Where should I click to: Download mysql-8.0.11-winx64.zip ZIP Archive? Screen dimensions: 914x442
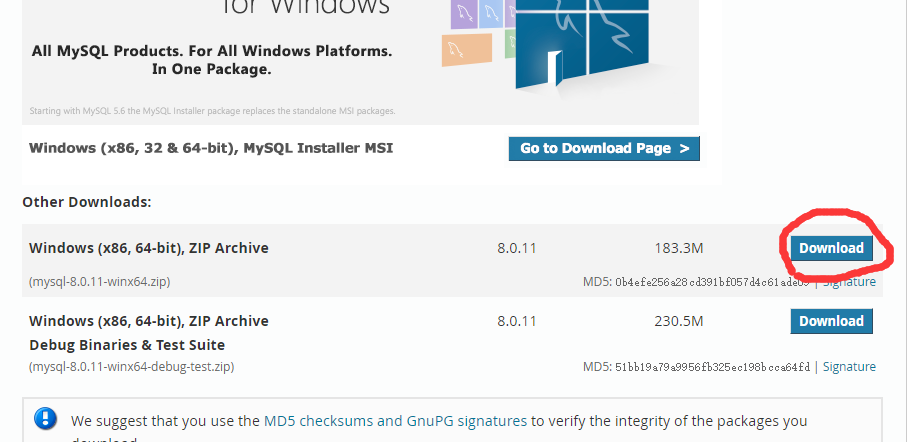(831, 248)
